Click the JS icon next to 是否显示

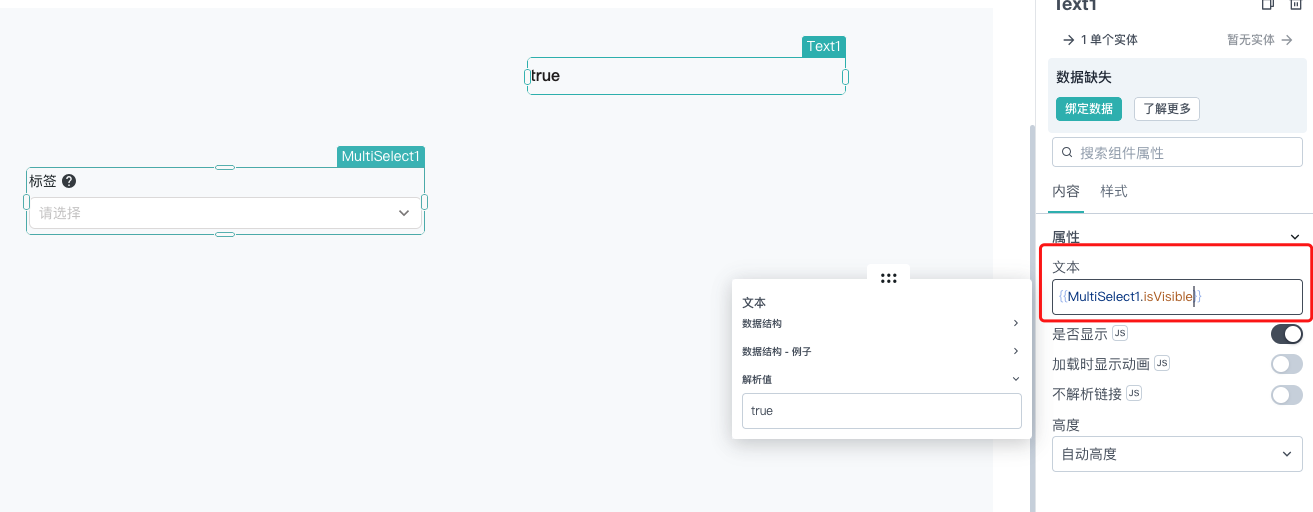1120,333
